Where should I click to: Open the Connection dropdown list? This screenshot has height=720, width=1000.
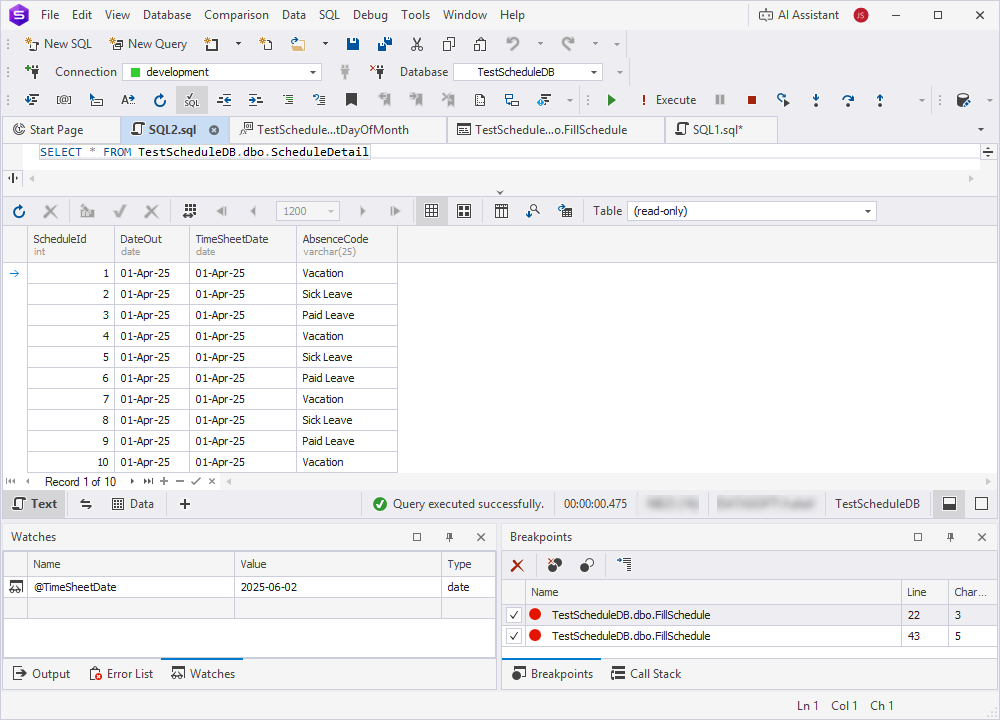(x=311, y=71)
